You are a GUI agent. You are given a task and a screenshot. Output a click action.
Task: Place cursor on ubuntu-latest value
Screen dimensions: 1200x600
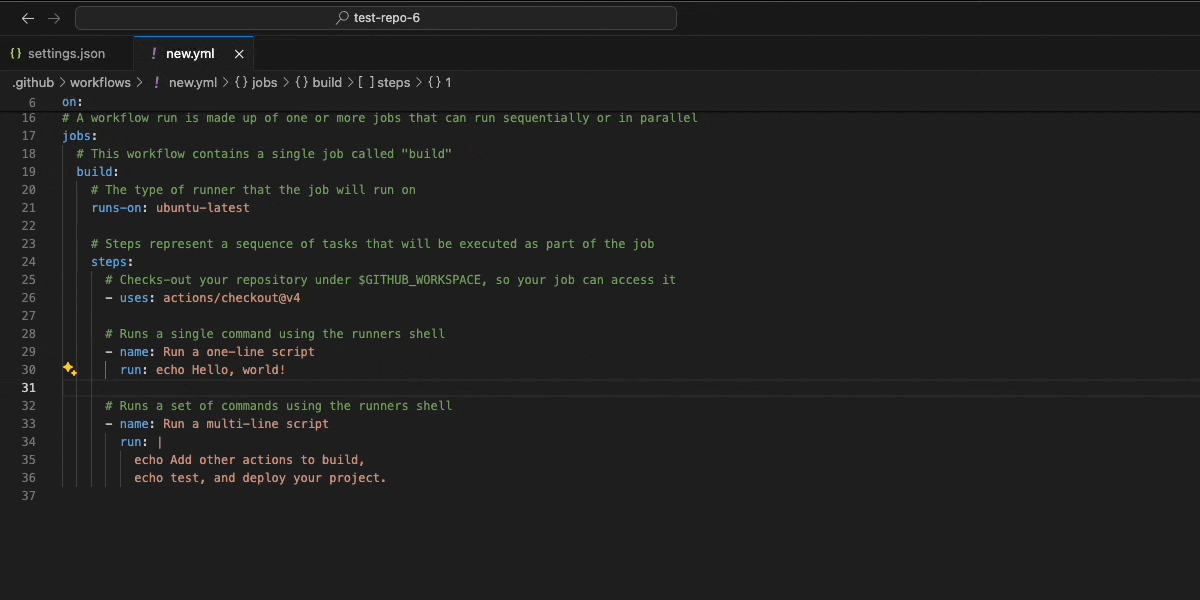[203, 208]
